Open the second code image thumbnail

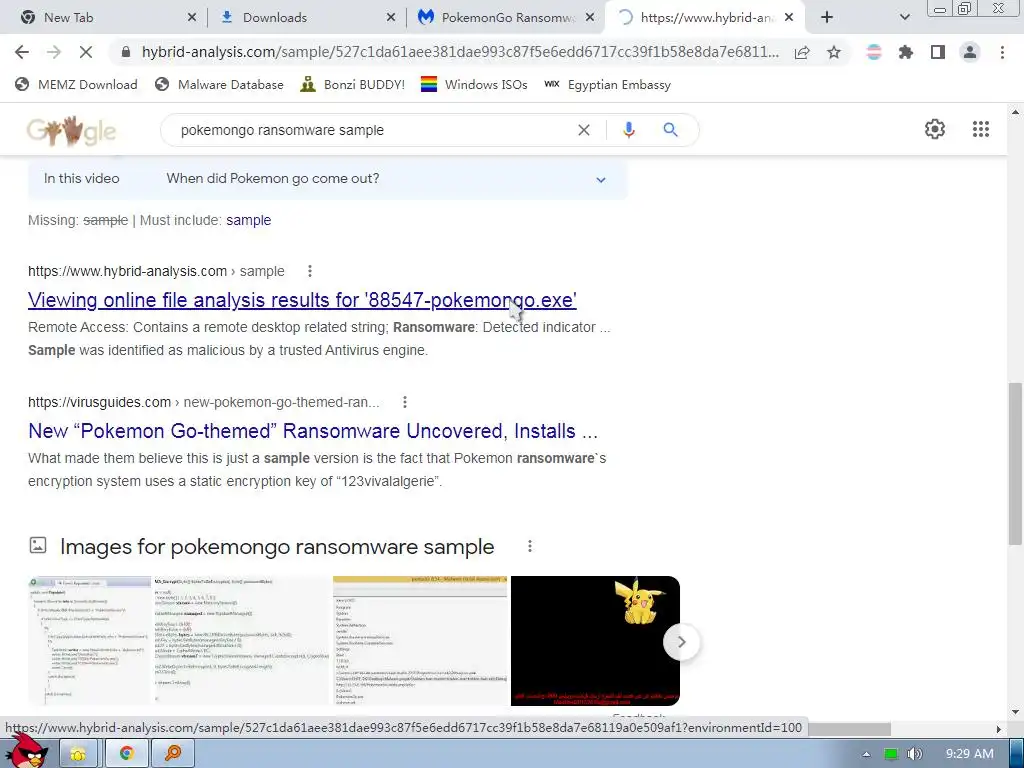[x=242, y=641]
